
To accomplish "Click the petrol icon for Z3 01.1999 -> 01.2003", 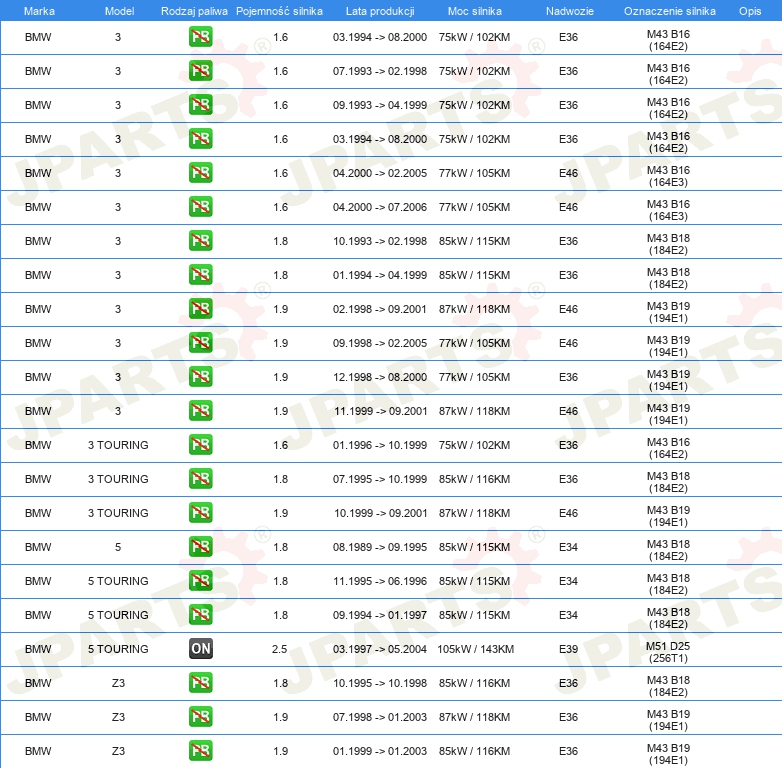I will [x=200, y=751].
